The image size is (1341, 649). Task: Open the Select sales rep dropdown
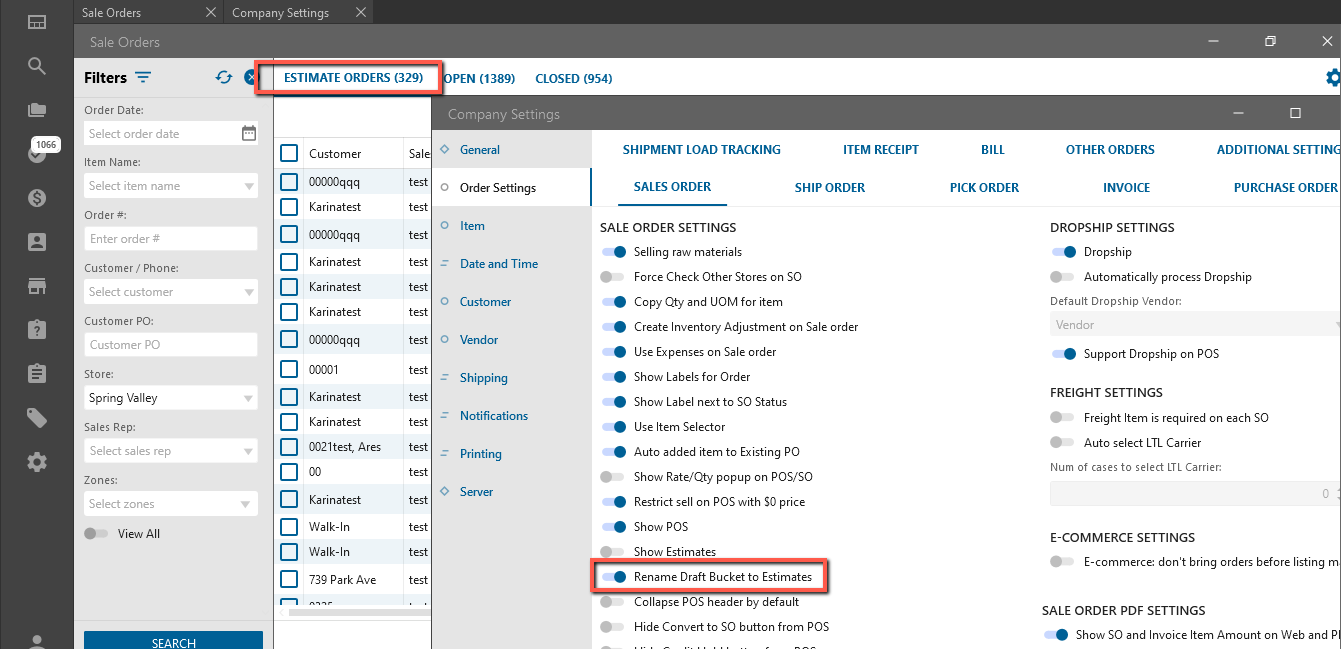tap(170, 451)
